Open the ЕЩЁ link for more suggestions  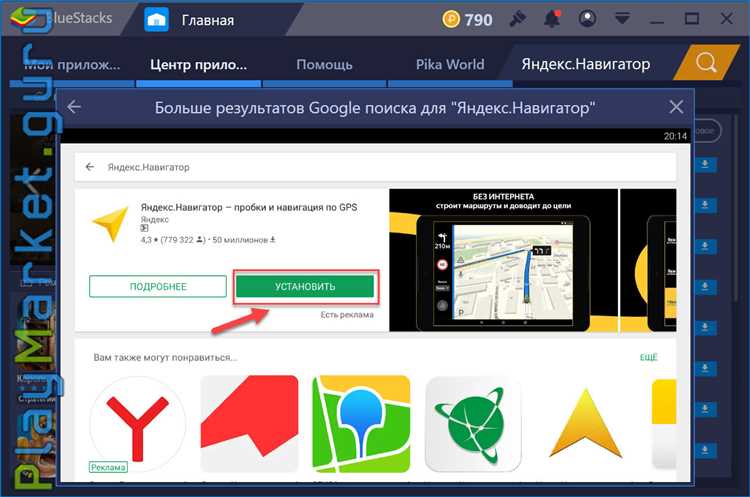(x=649, y=357)
